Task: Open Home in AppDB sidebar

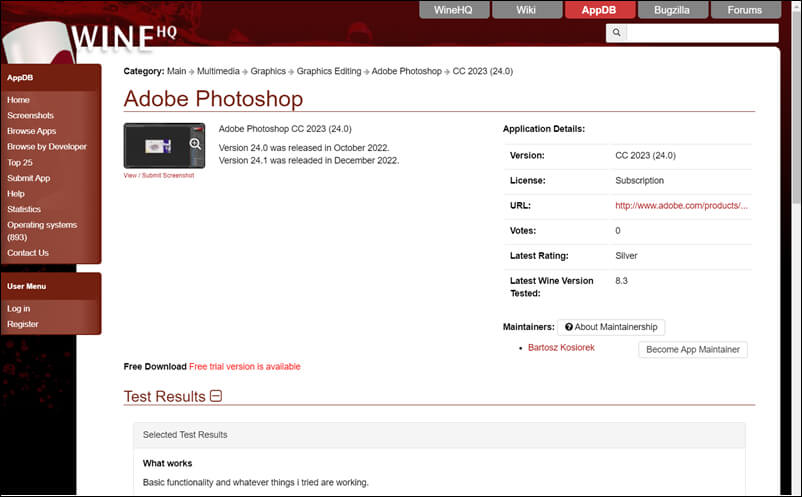Action: [x=18, y=100]
